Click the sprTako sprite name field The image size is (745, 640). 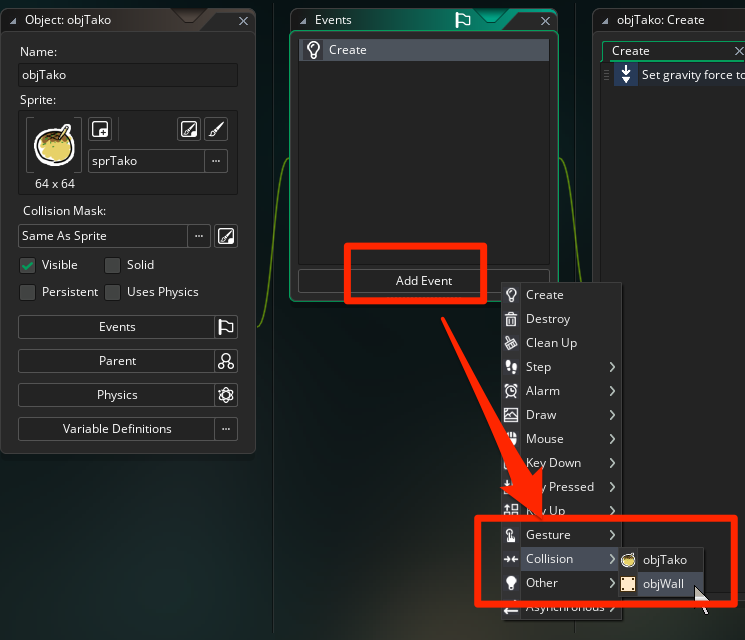146,161
